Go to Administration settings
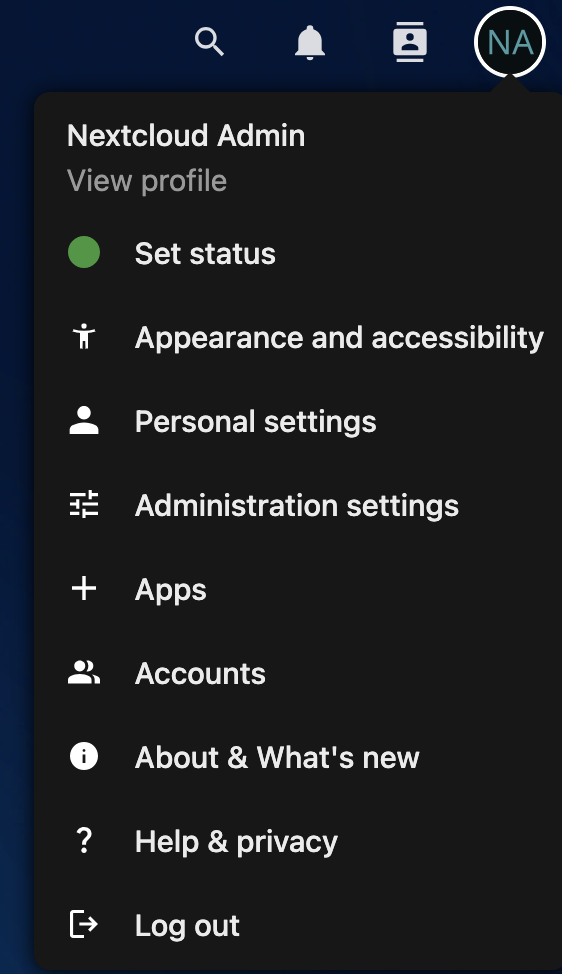This screenshot has width=562, height=974. point(298,504)
